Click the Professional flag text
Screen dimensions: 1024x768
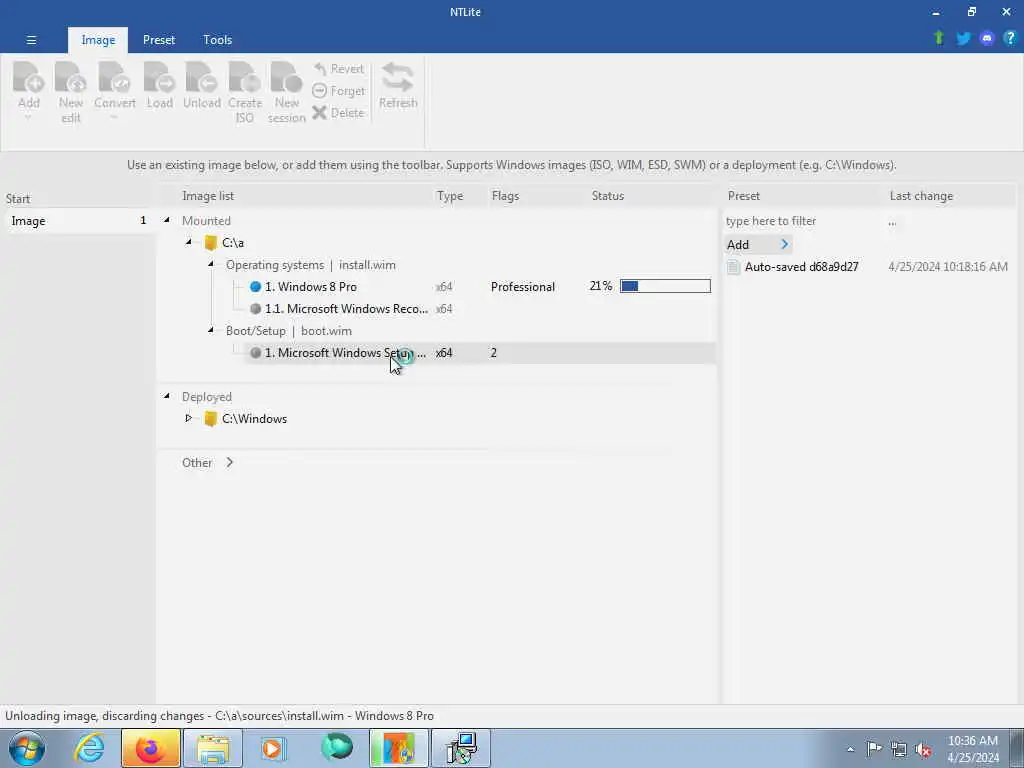pos(522,287)
